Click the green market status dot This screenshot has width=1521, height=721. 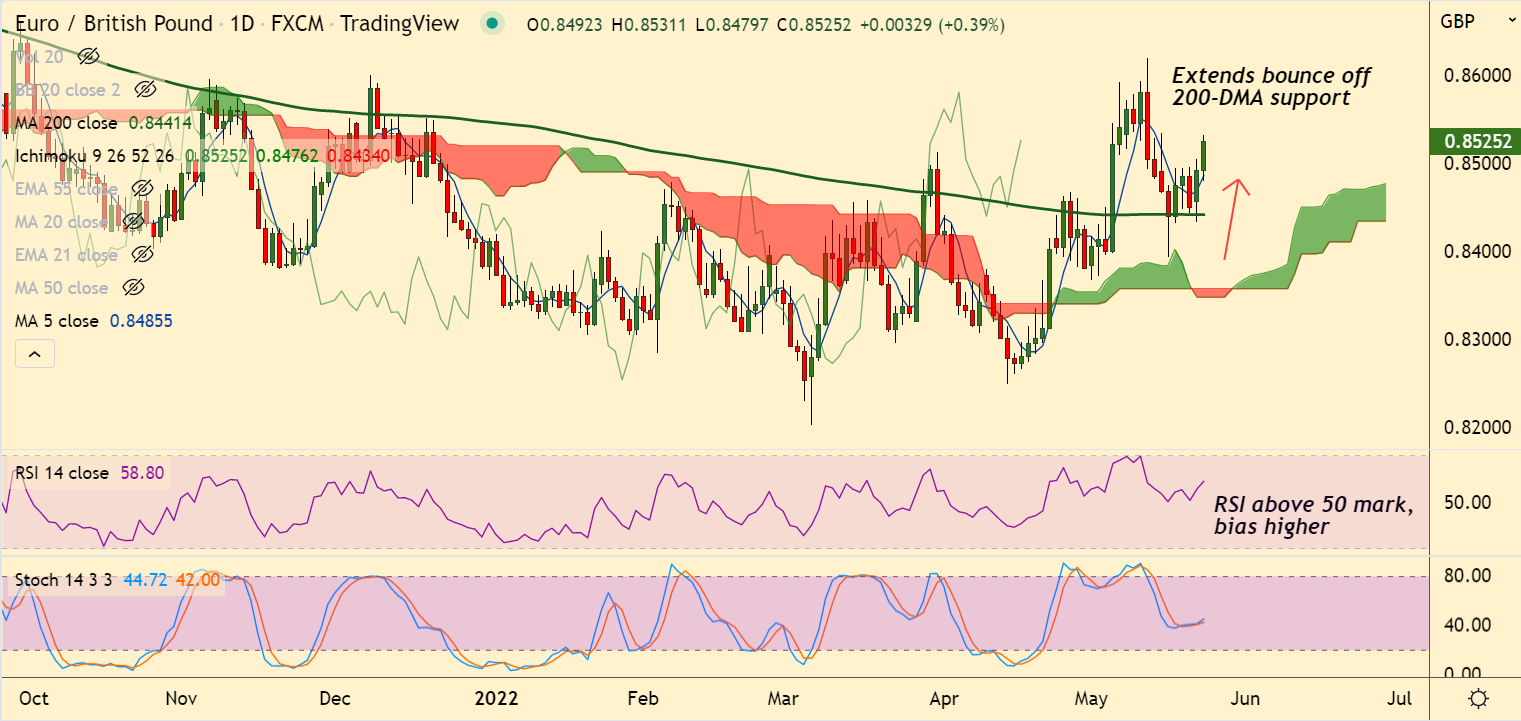pos(491,23)
